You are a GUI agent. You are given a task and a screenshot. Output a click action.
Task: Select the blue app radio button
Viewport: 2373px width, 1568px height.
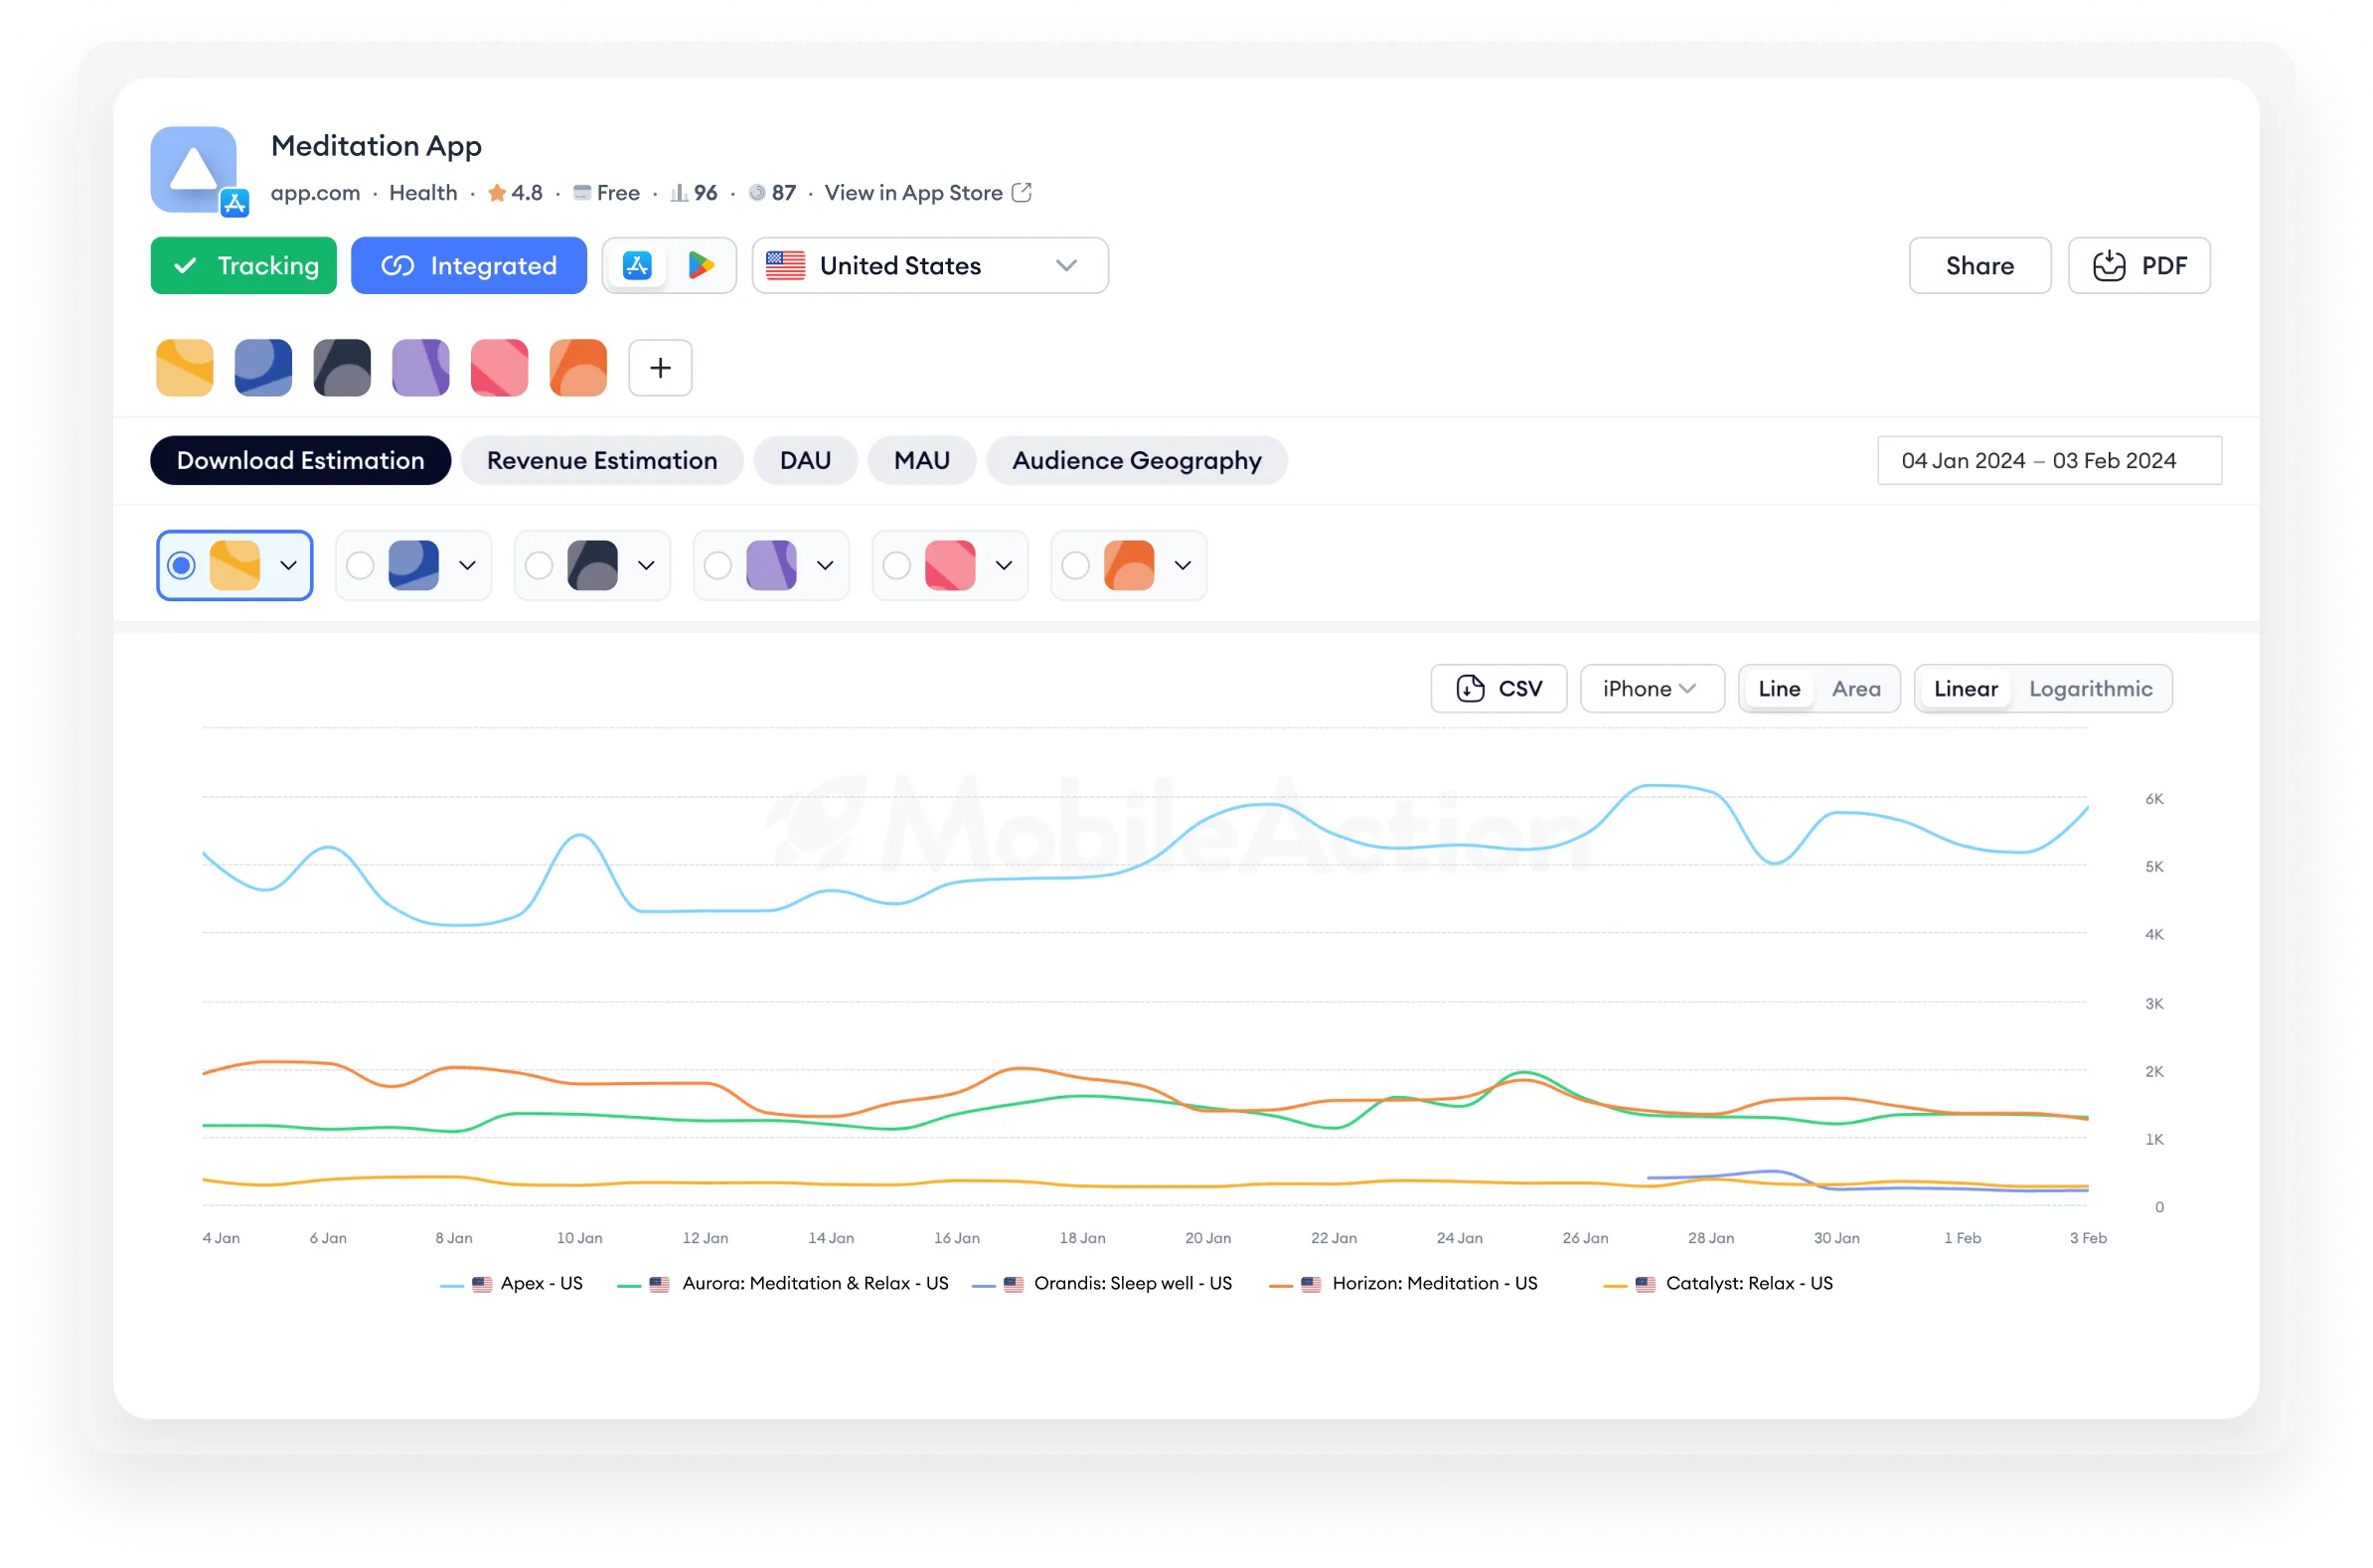pyautogui.click(x=360, y=566)
